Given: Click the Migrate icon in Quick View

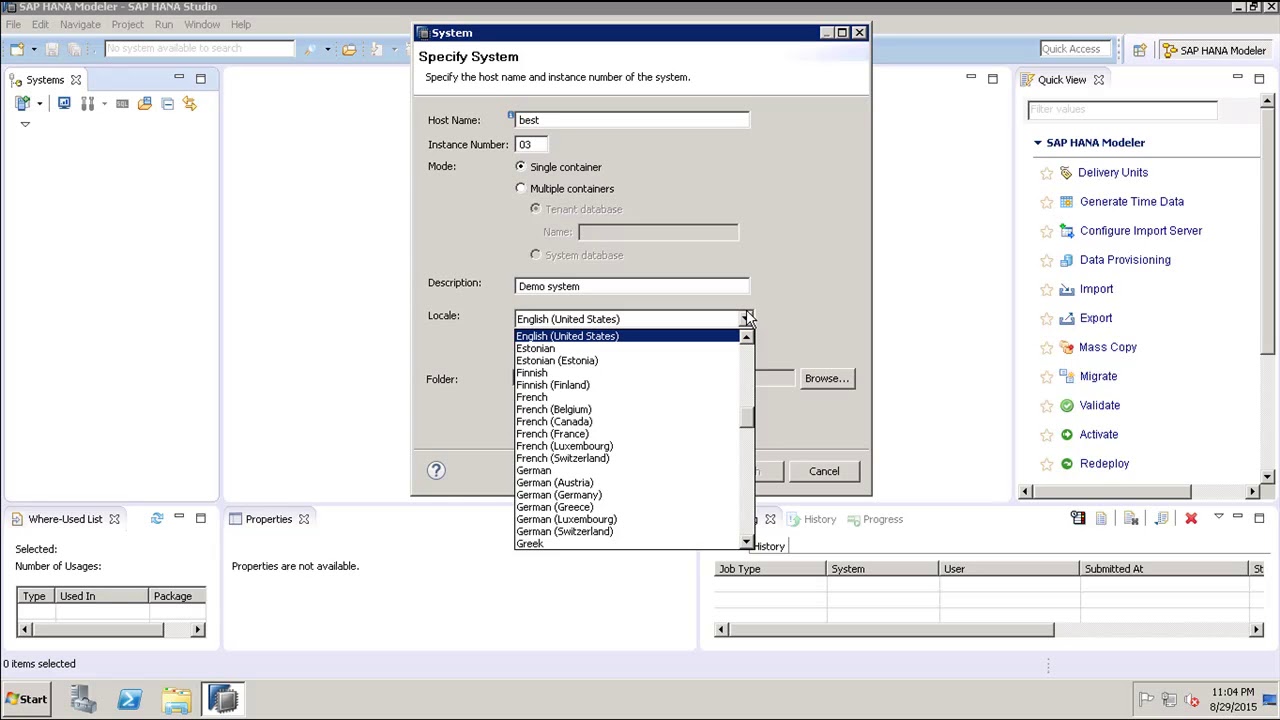Looking at the screenshot, I should click(1066, 376).
